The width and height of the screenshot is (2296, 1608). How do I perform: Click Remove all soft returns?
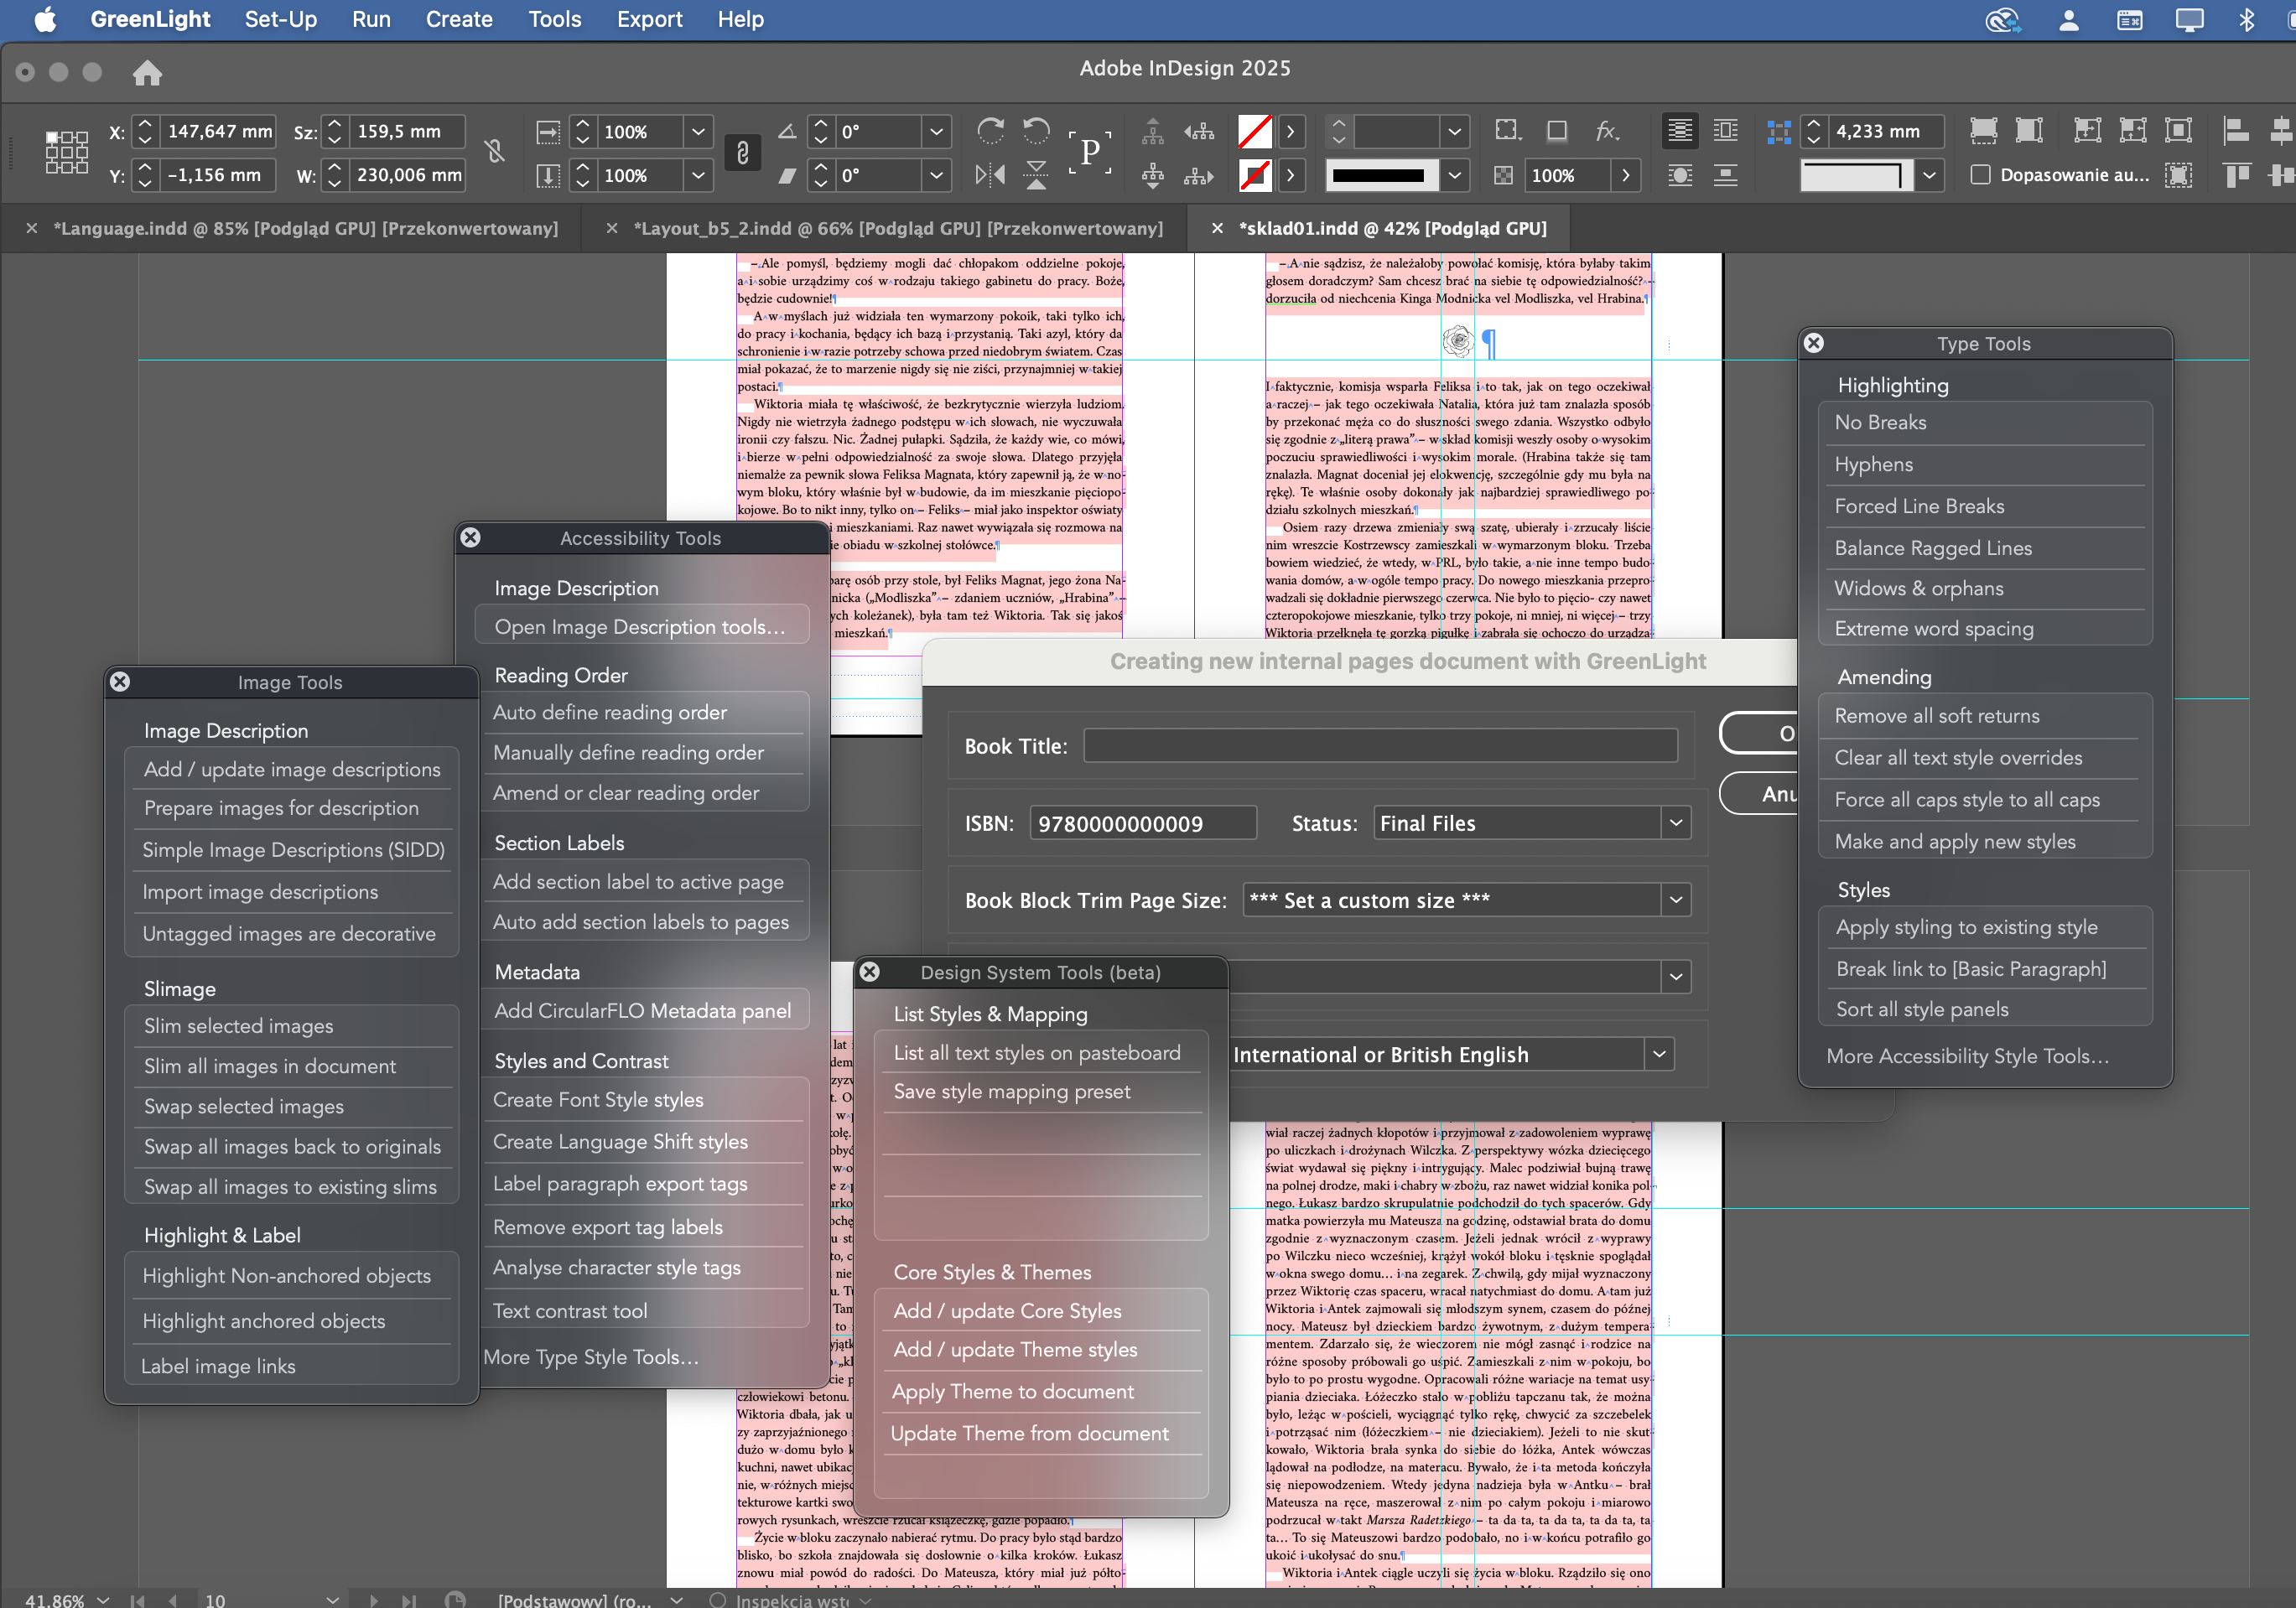(x=1936, y=716)
